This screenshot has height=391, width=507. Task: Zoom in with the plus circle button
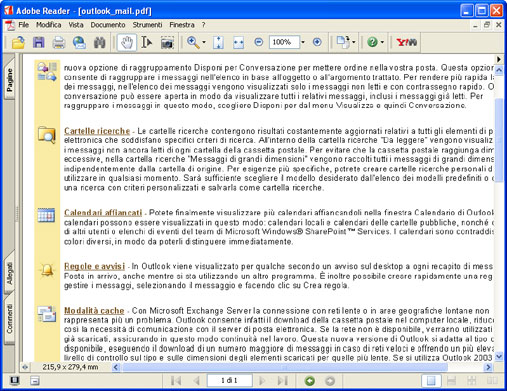pyautogui.click(x=317, y=42)
